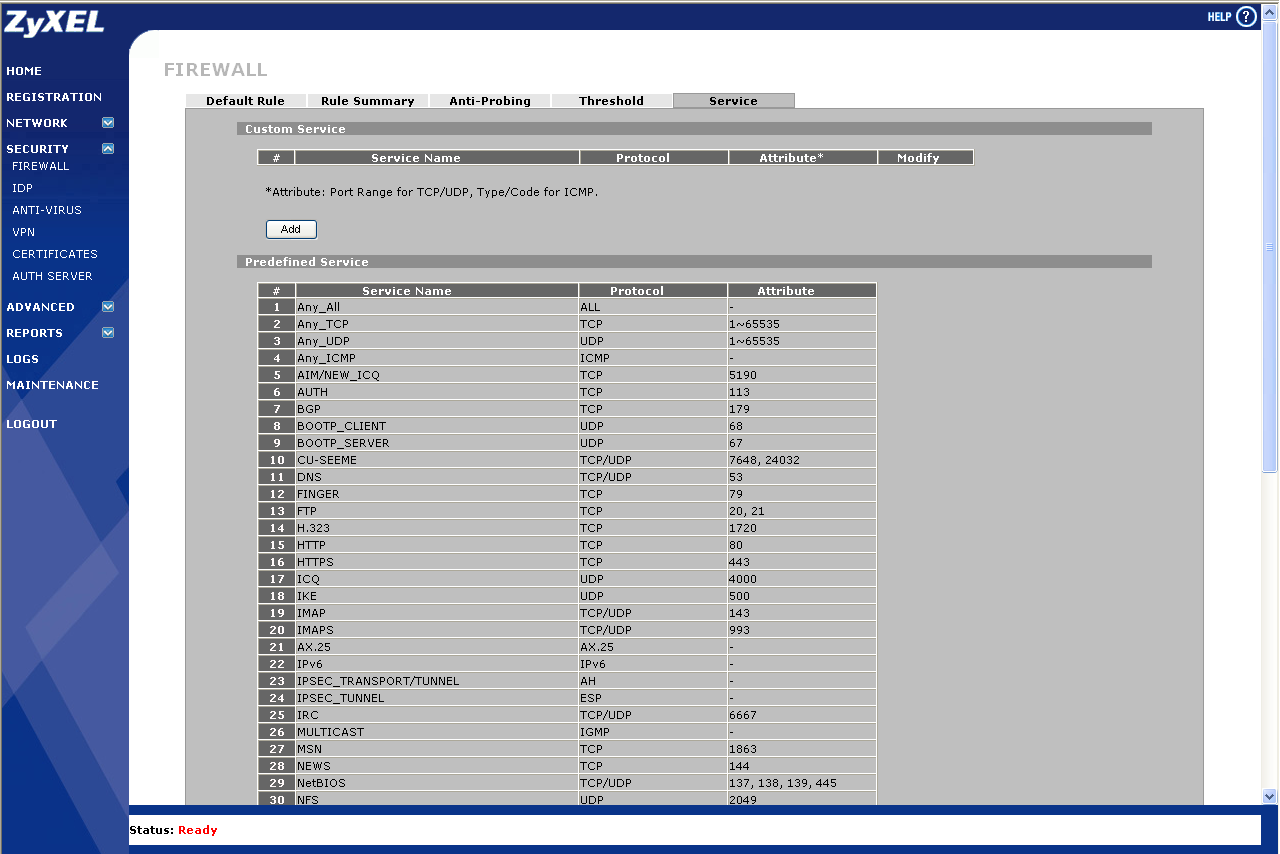Select the H.323 service name

tap(313, 528)
